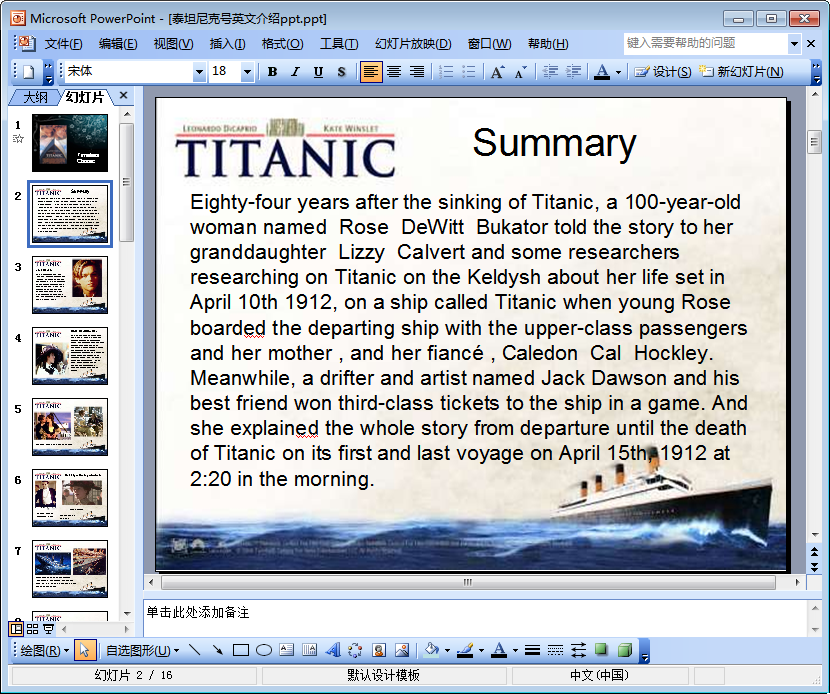
Task: Add a slide via 新幻灯片(N)
Action: point(741,72)
